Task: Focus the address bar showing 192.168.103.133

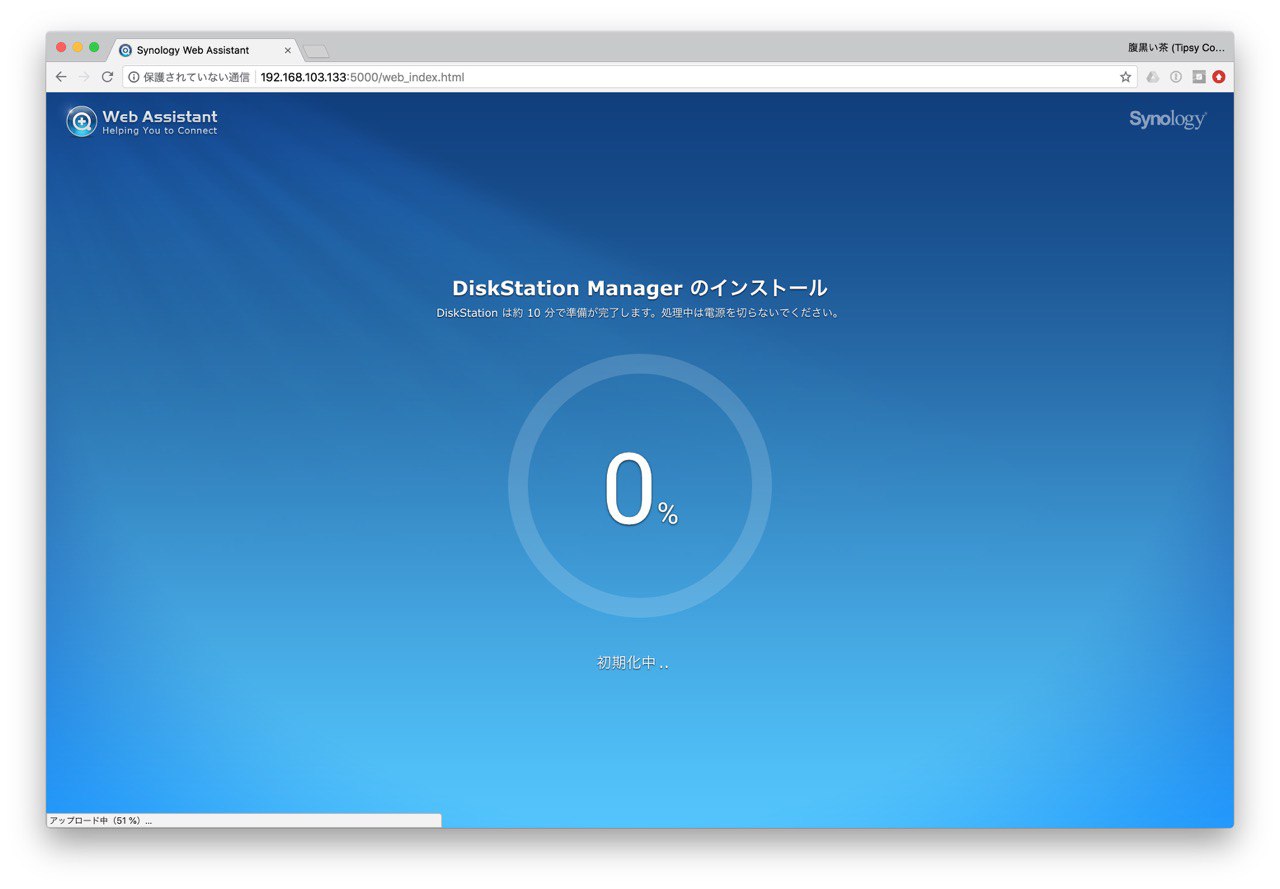Action: click(628, 77)
